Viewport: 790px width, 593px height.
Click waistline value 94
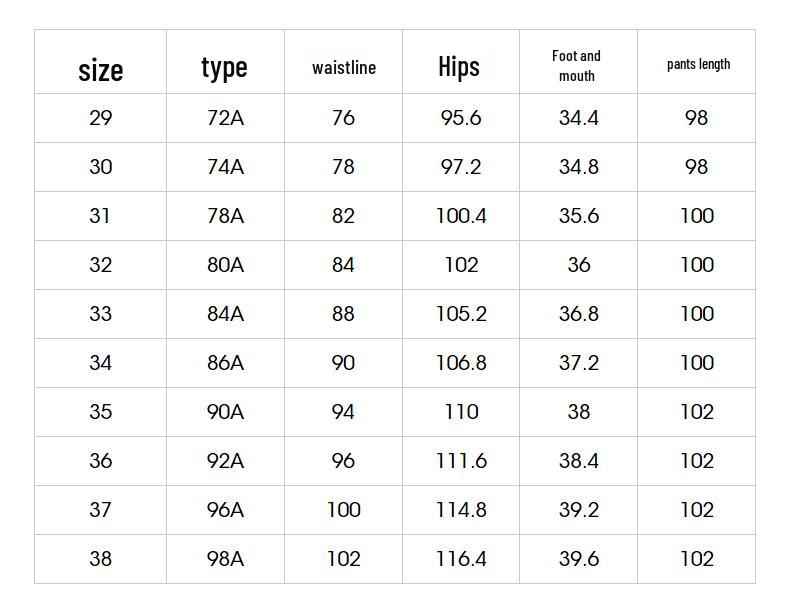click(x=343, y=412)
